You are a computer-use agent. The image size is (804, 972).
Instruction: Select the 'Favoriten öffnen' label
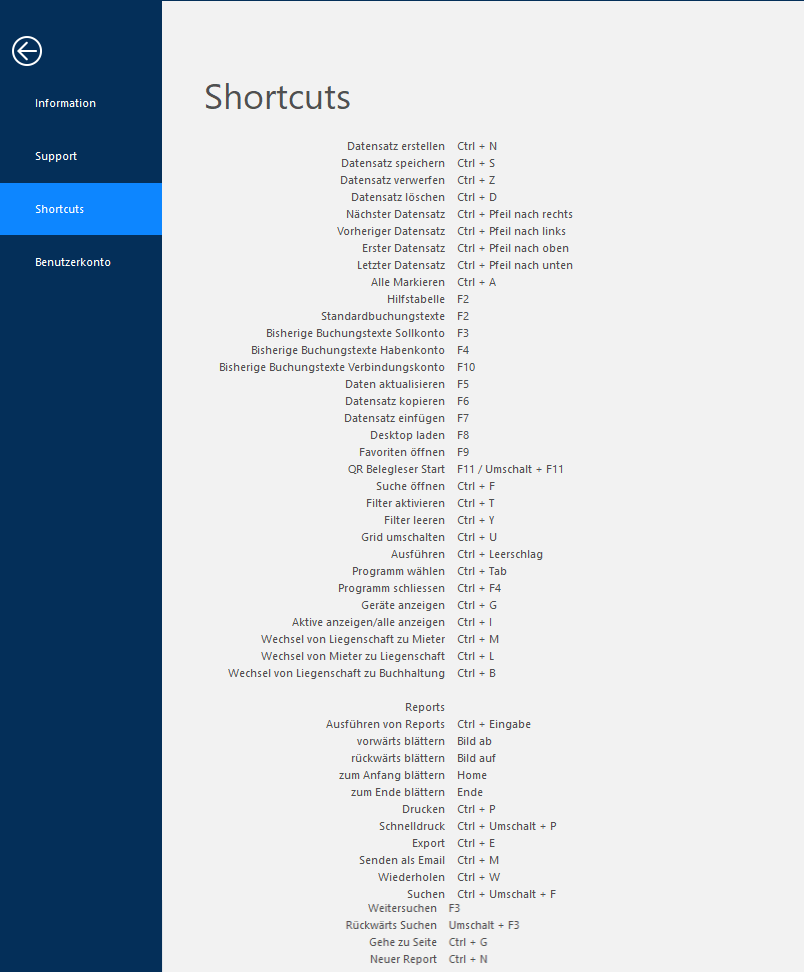[402, 452]
